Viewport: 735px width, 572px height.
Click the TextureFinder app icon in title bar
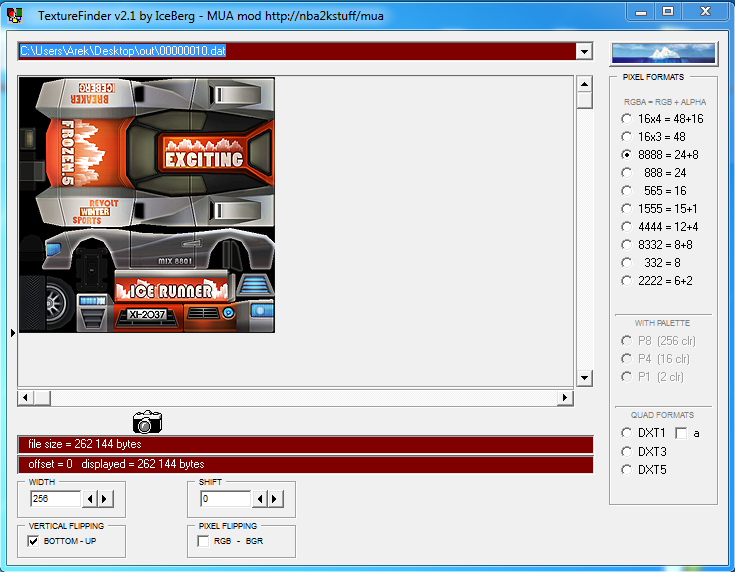15,15
